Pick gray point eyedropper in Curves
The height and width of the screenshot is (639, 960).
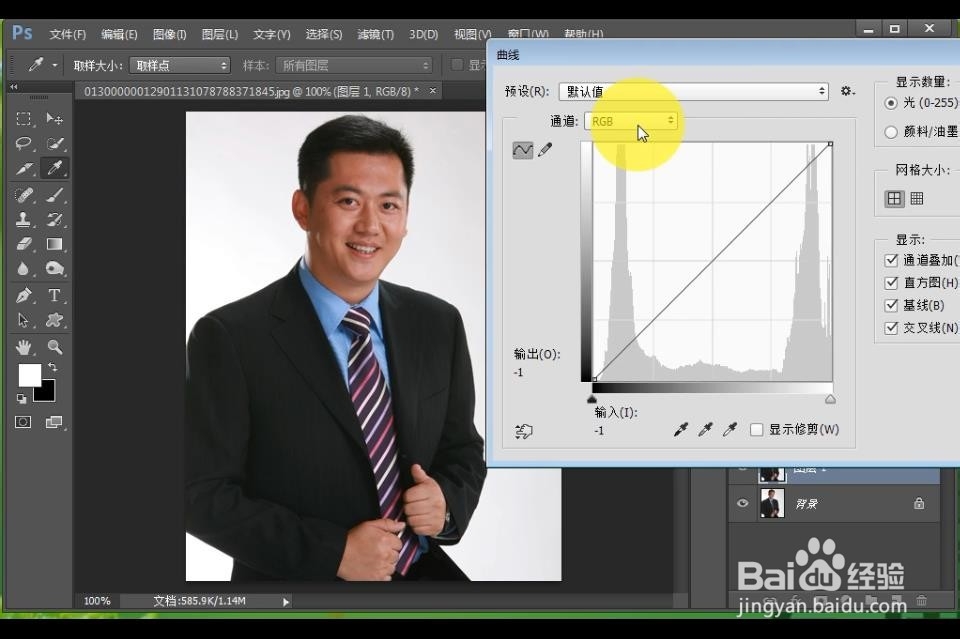tap(705, 430)
